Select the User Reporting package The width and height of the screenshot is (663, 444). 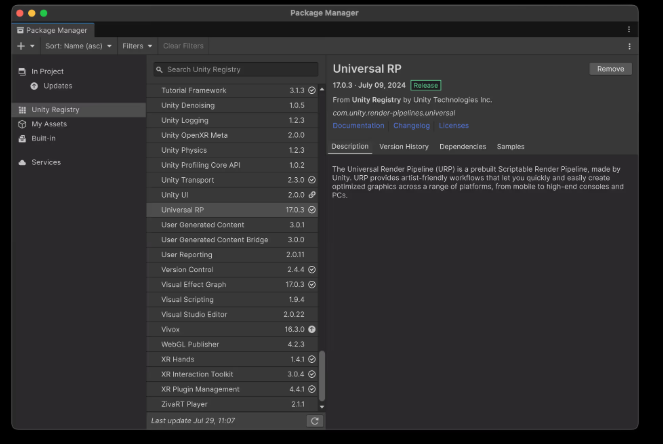(x=233, y=255)
